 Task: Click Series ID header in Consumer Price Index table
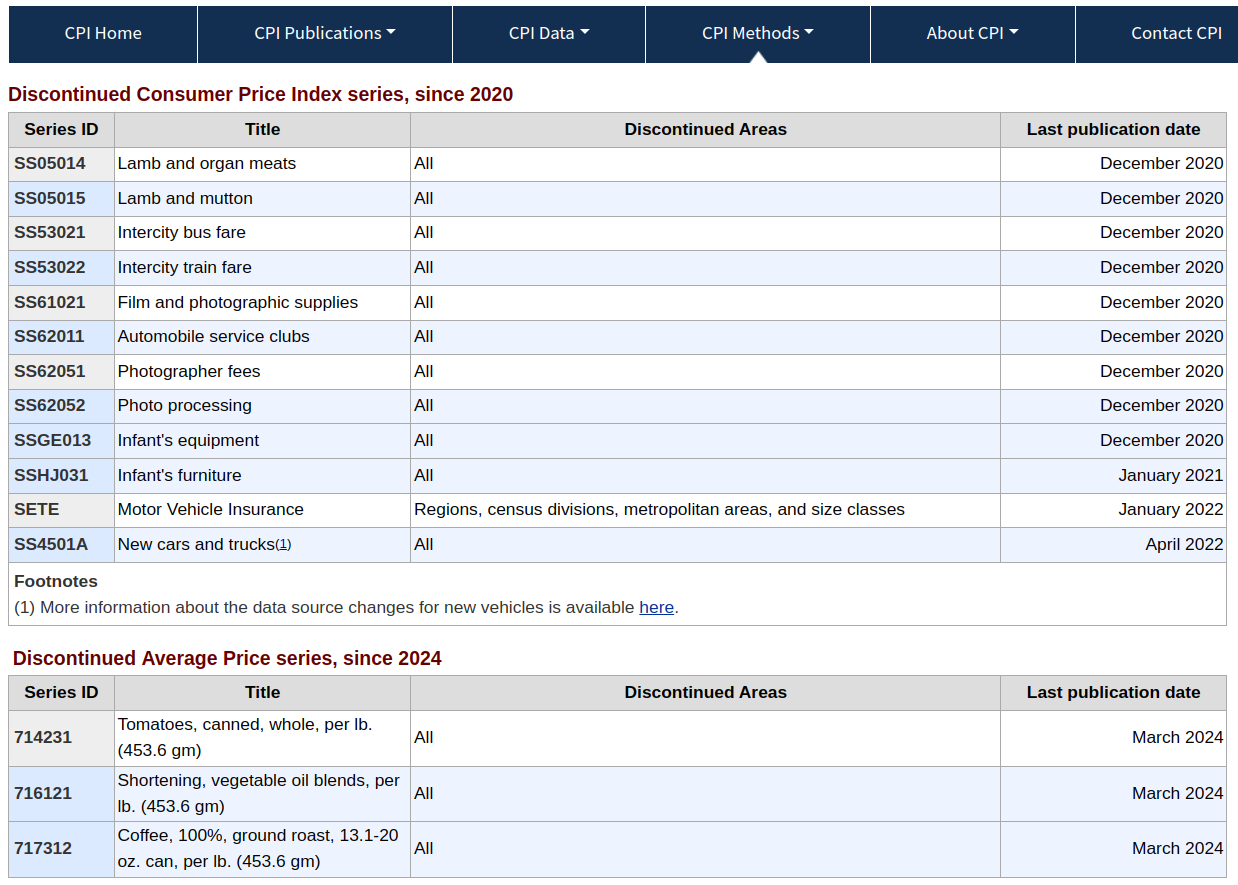[x=61, y=129]
